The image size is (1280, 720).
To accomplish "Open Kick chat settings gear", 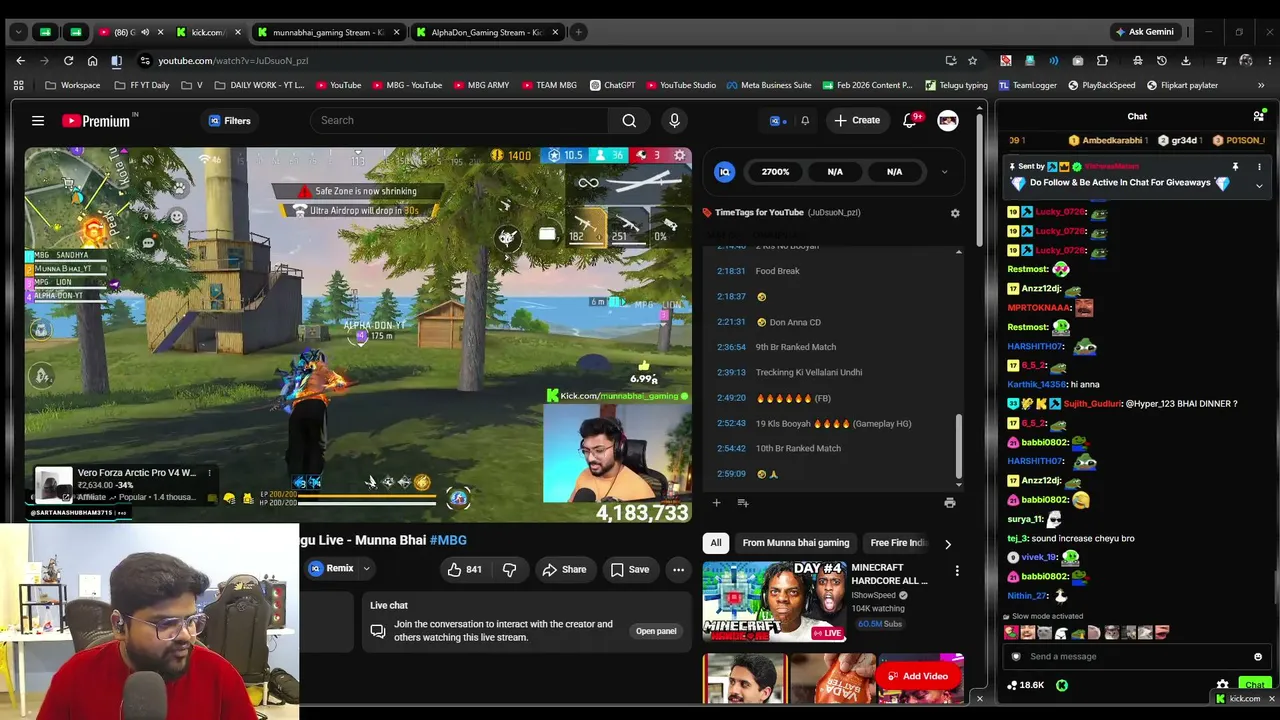I will tap(1222, 685).
